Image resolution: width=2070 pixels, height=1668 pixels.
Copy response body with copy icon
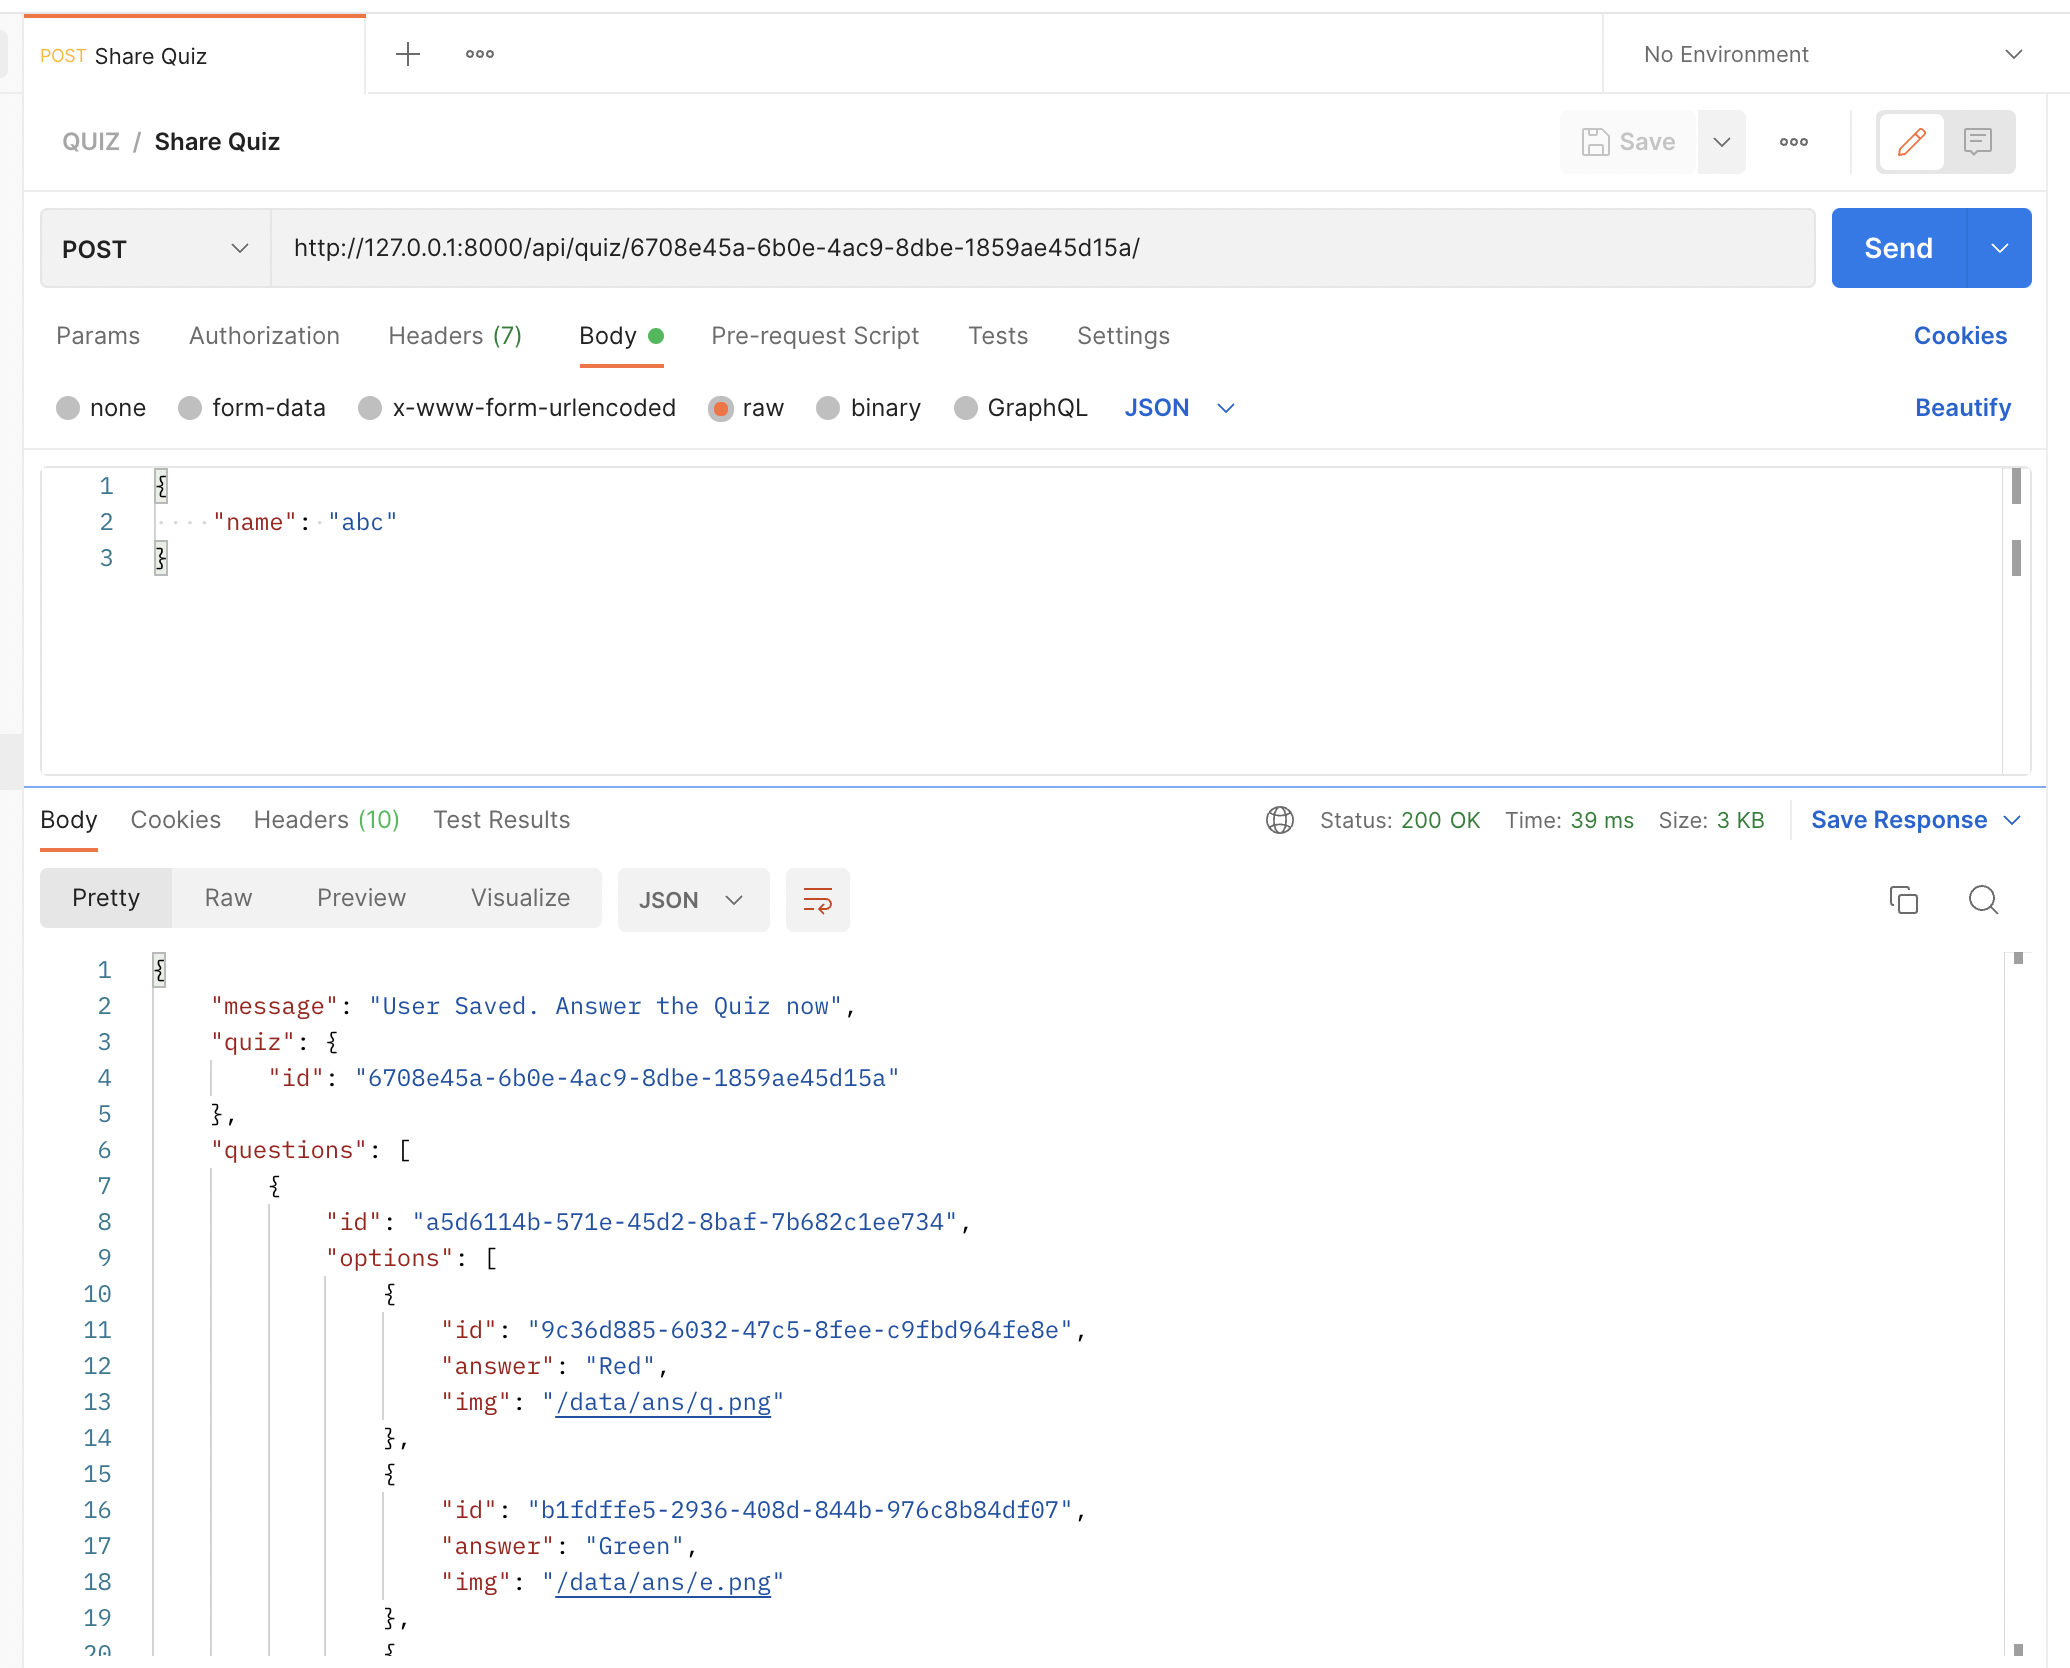[x=1903, y=900]
